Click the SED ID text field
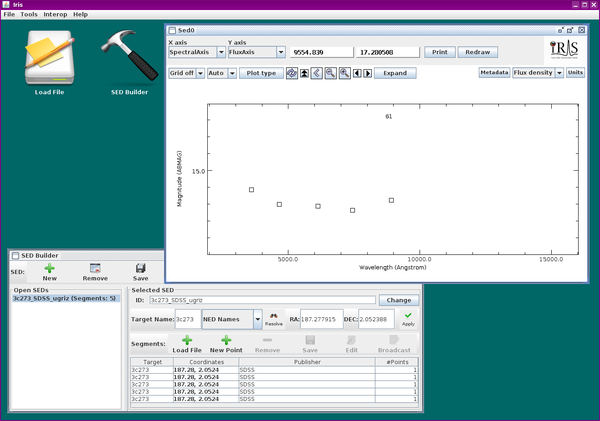The image size is (600, 421). 262,300
